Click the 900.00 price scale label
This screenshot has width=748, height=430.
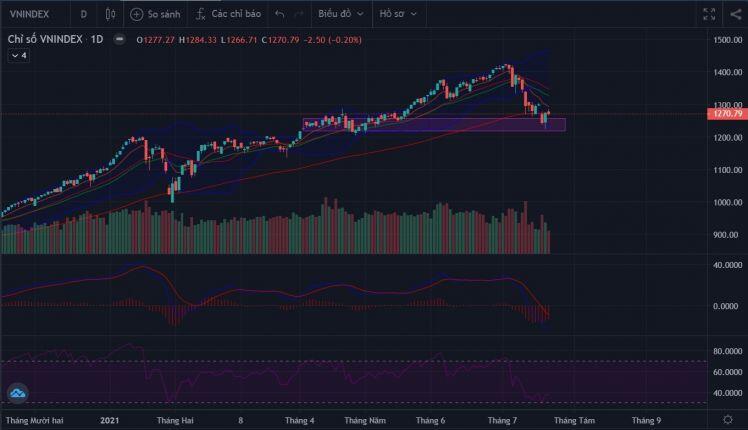pyautogui.click(x=728, y=235)
